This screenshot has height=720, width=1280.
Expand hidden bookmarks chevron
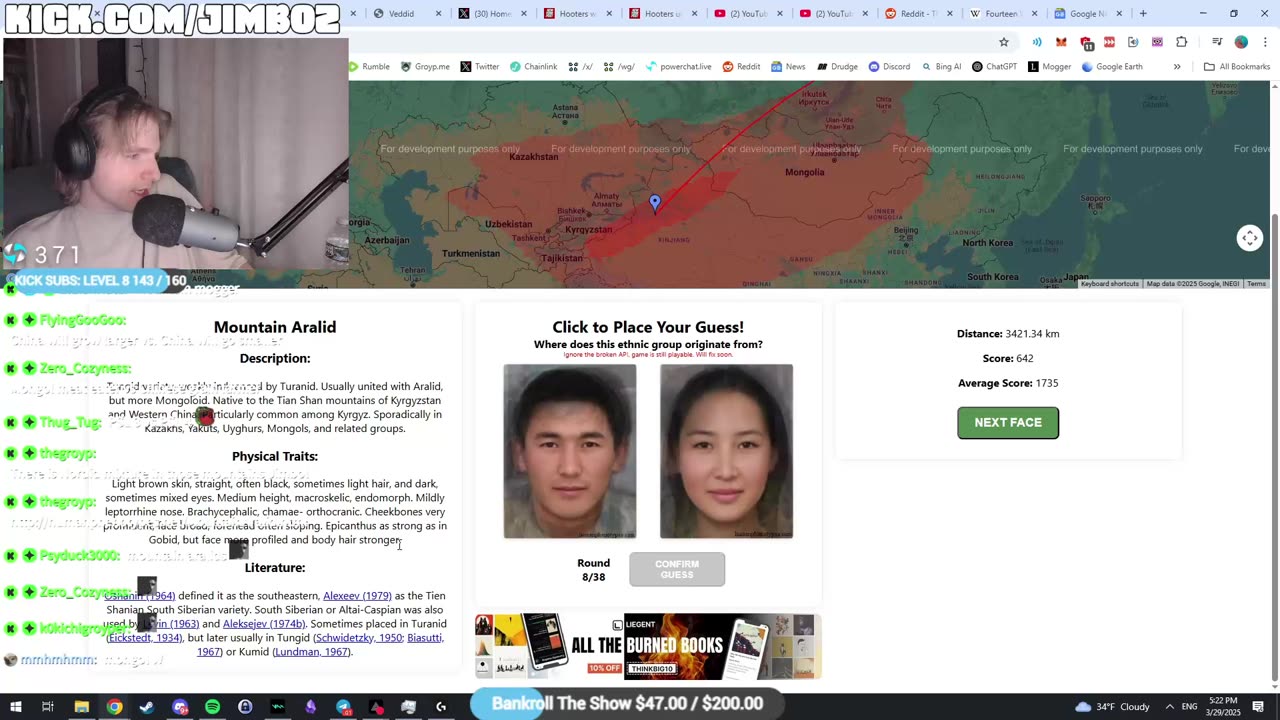click(x=1177, y=67)
